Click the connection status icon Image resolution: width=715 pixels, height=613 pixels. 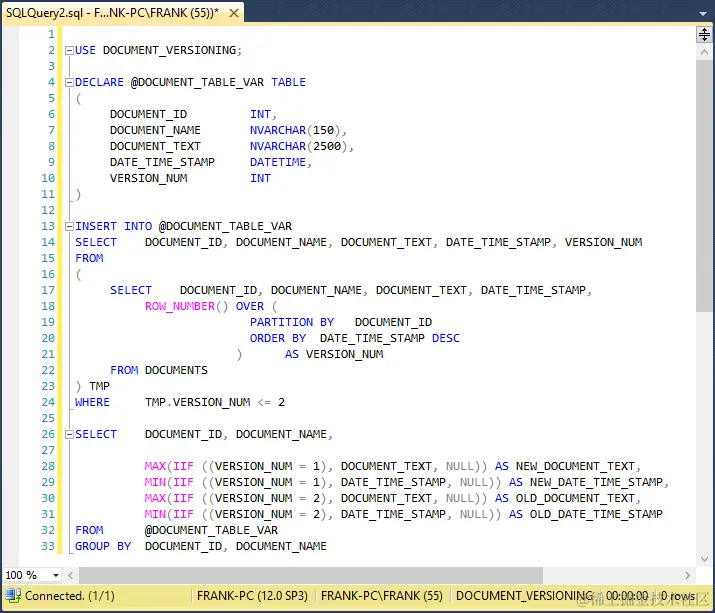click(x=13, y=596)
